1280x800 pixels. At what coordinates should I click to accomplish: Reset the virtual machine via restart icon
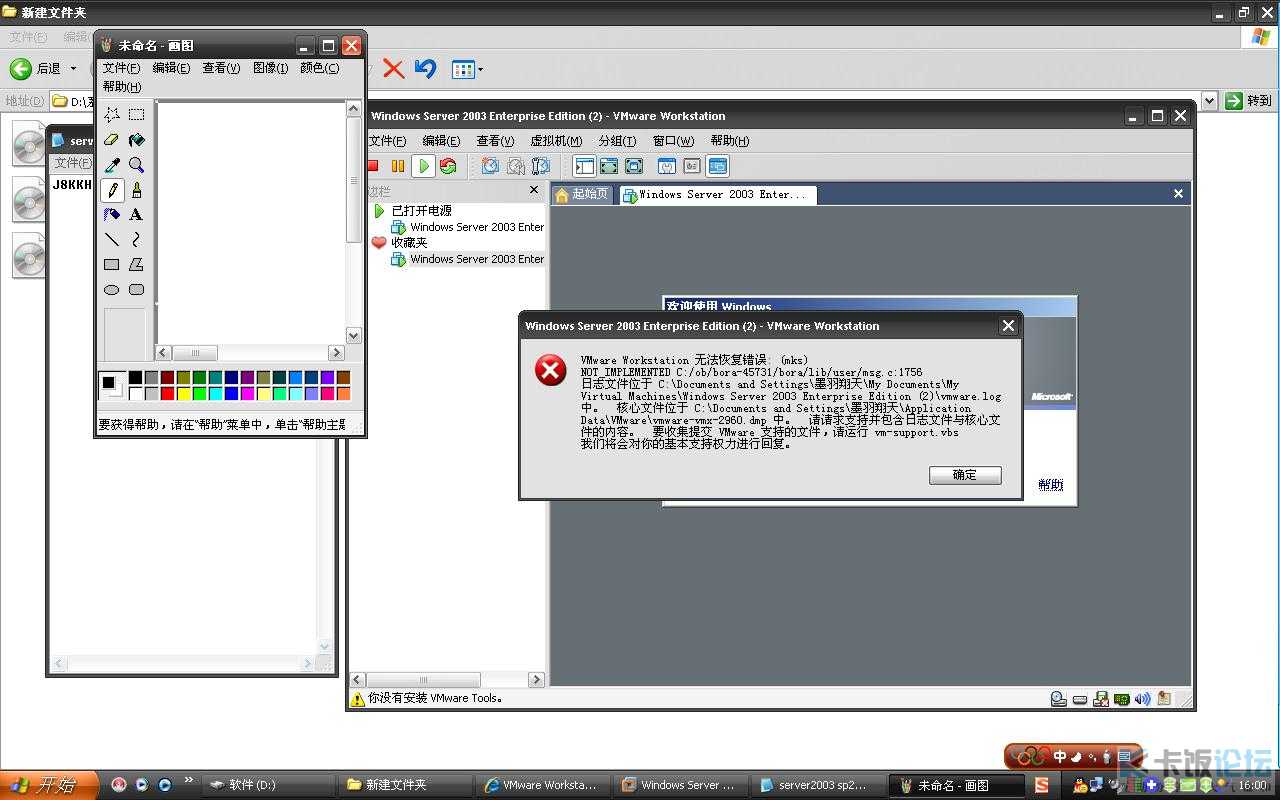point(448,166)
